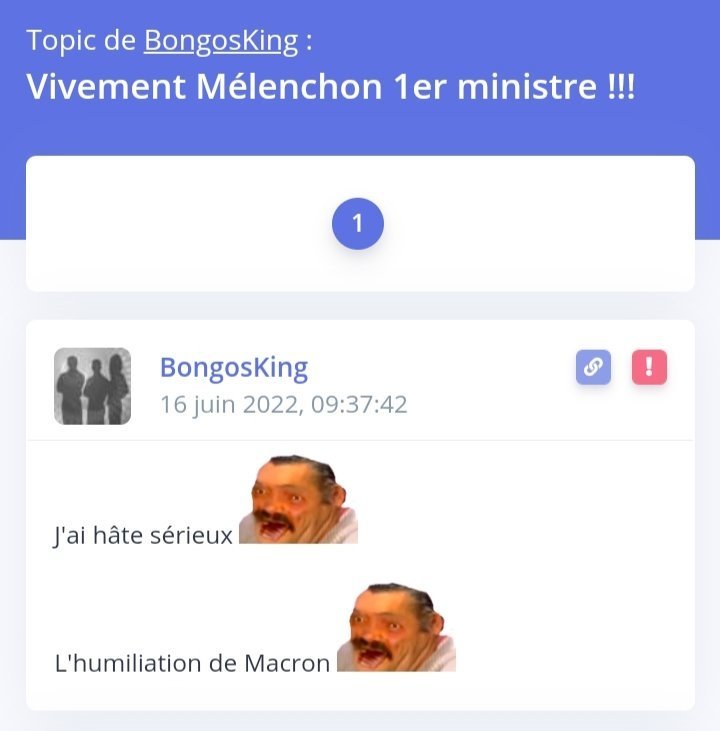Screen dimensions: 720x731
Task: Copy the post permalink with chain icon
Action: pos(593,367)
